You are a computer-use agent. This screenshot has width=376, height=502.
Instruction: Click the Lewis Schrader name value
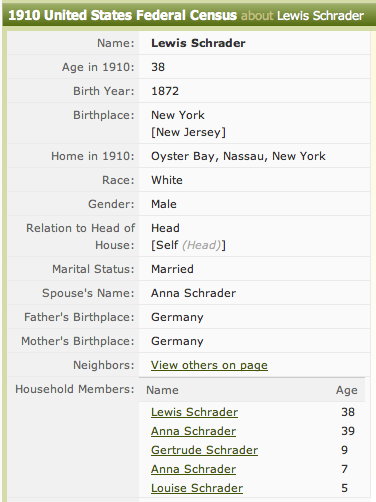coord(198,43)
